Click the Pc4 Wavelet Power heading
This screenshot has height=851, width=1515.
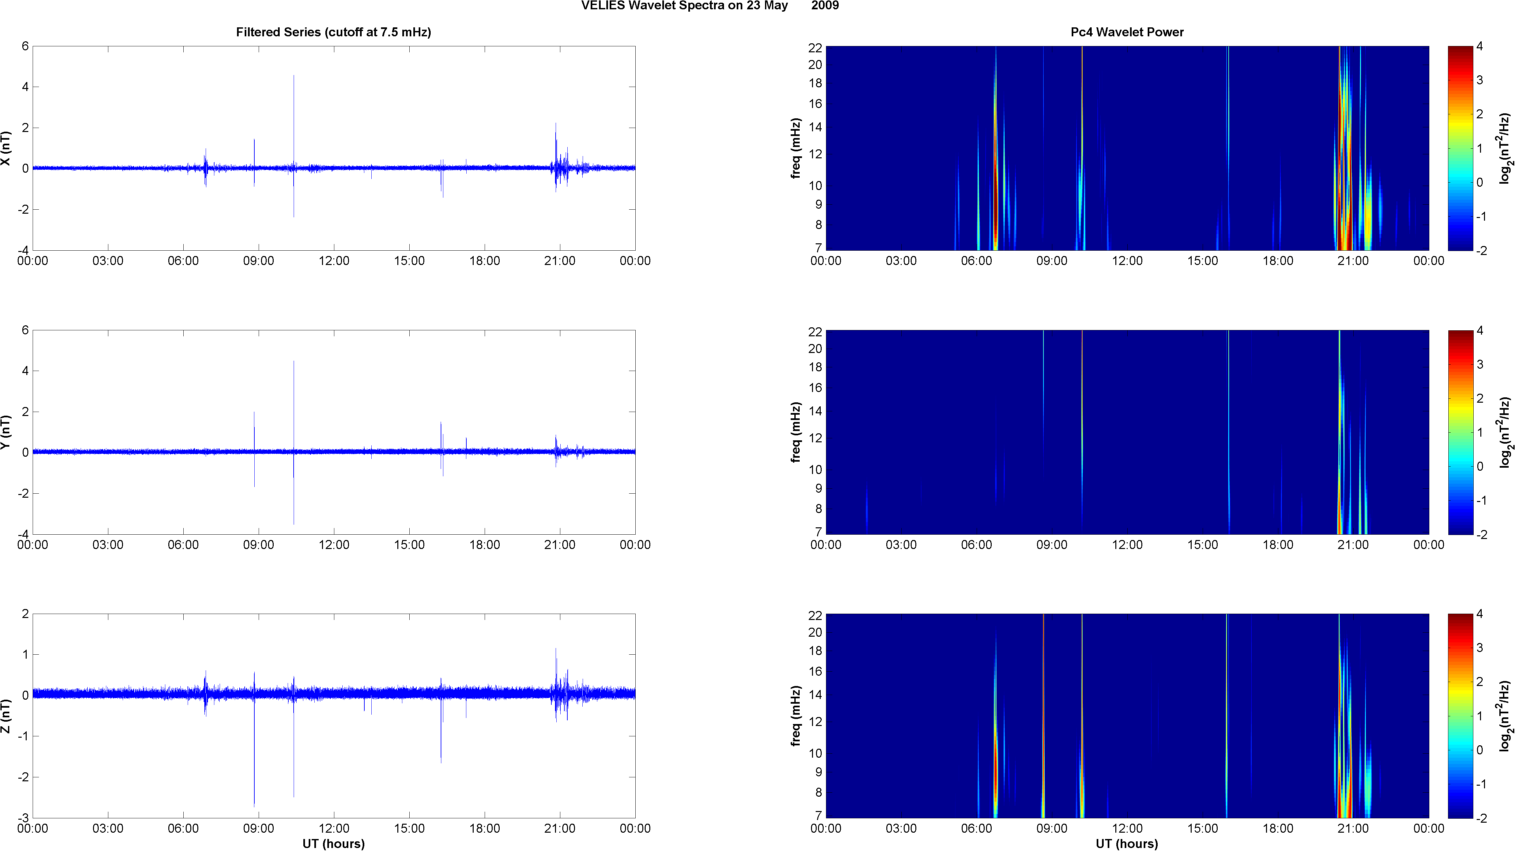point(1126,32)
